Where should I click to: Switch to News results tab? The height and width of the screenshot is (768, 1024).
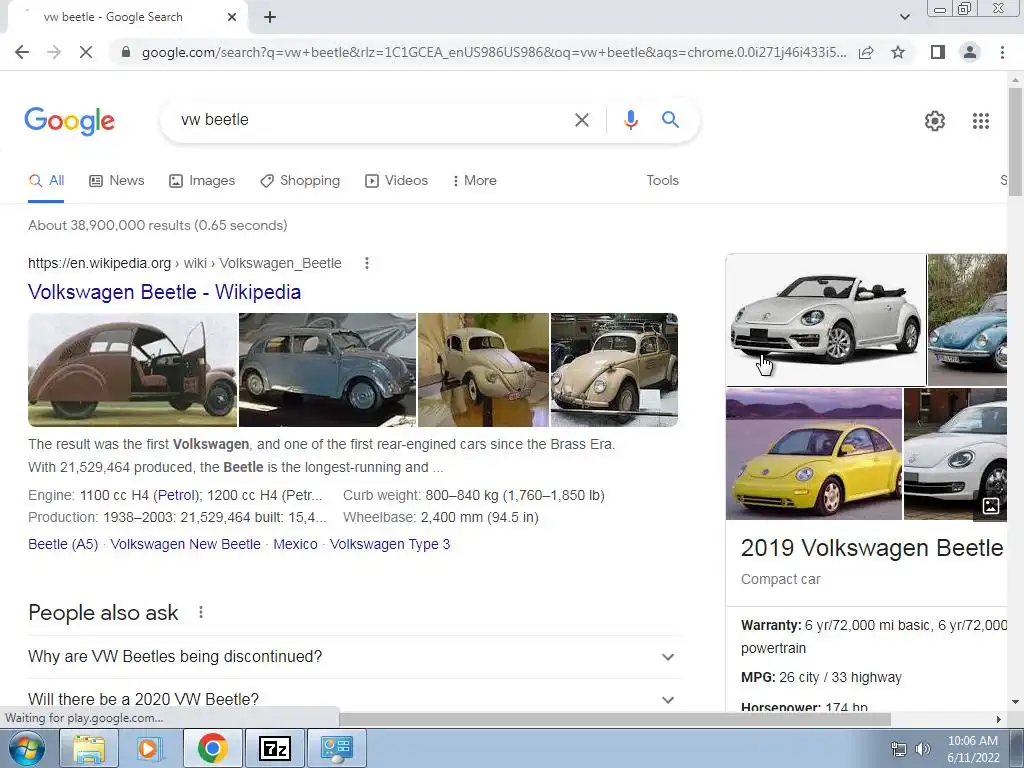[x=117, y=181]
